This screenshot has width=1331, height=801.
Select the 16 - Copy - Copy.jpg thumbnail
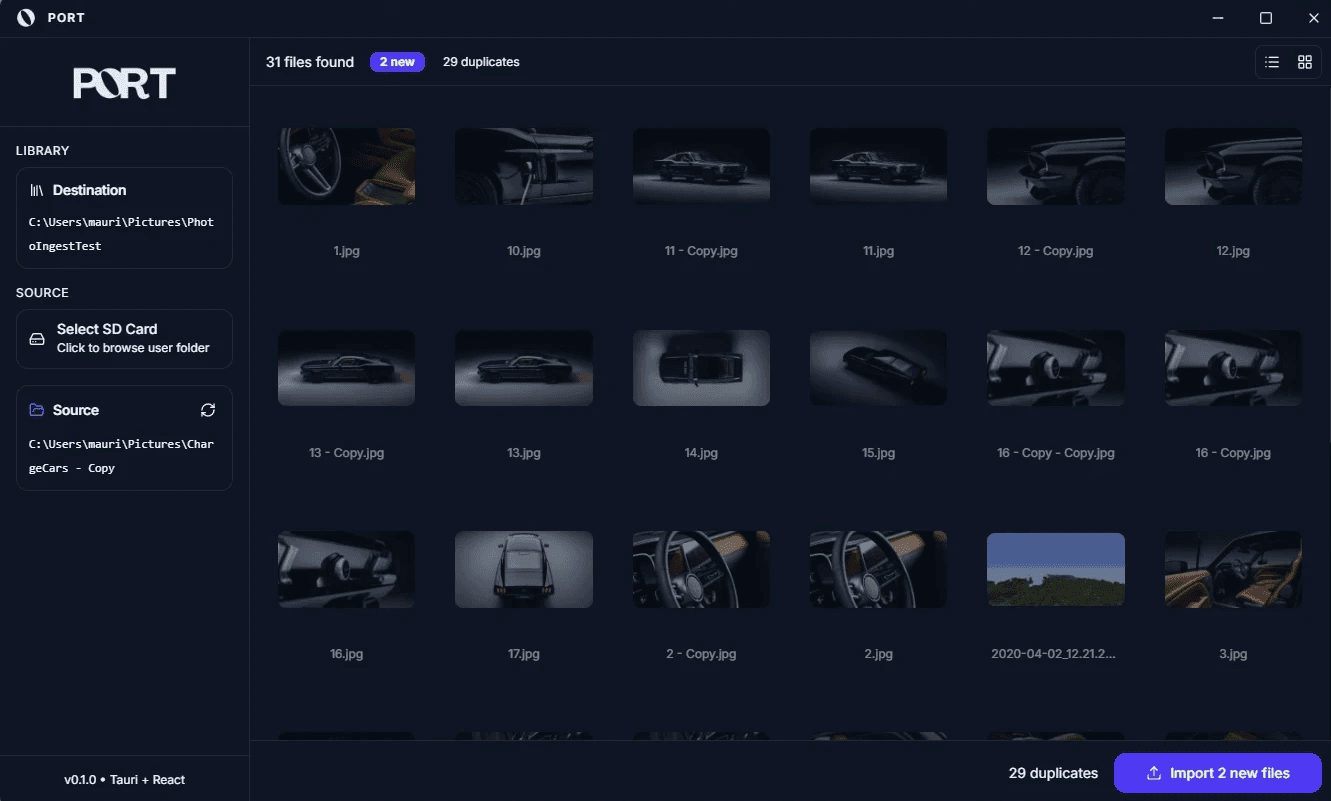pos(1056,368)
